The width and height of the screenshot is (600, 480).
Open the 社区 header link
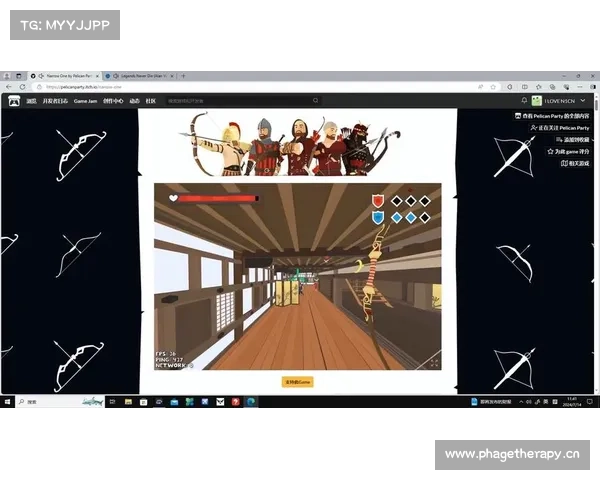tap(151, 101)
